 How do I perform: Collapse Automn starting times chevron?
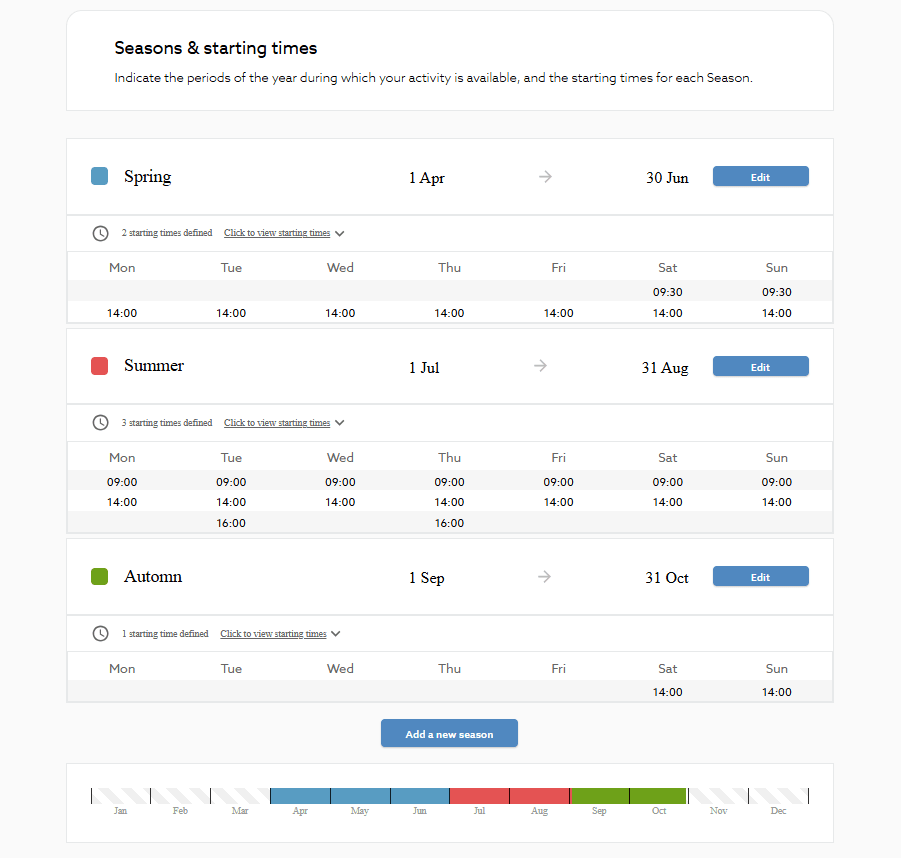336,634
